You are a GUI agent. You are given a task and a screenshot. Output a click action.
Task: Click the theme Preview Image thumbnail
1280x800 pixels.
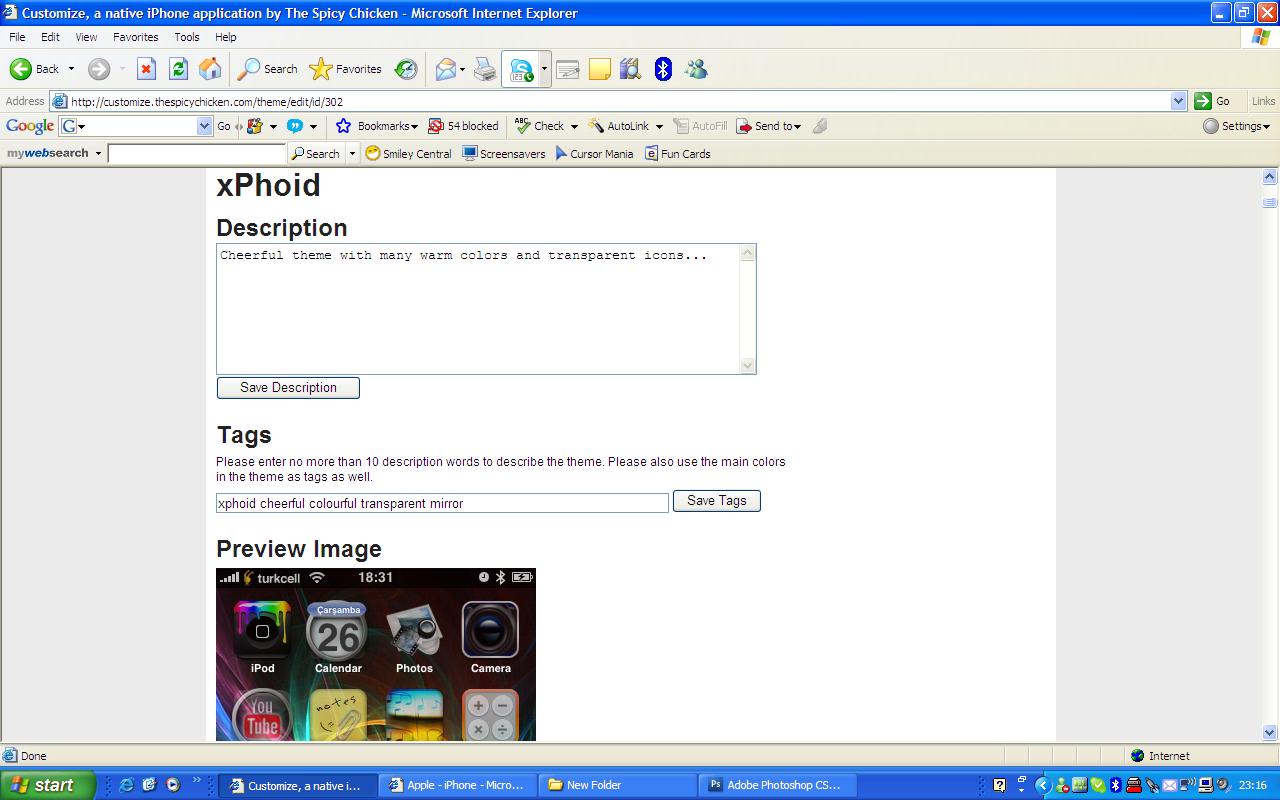pyautogui.click(x=376, y=655)
